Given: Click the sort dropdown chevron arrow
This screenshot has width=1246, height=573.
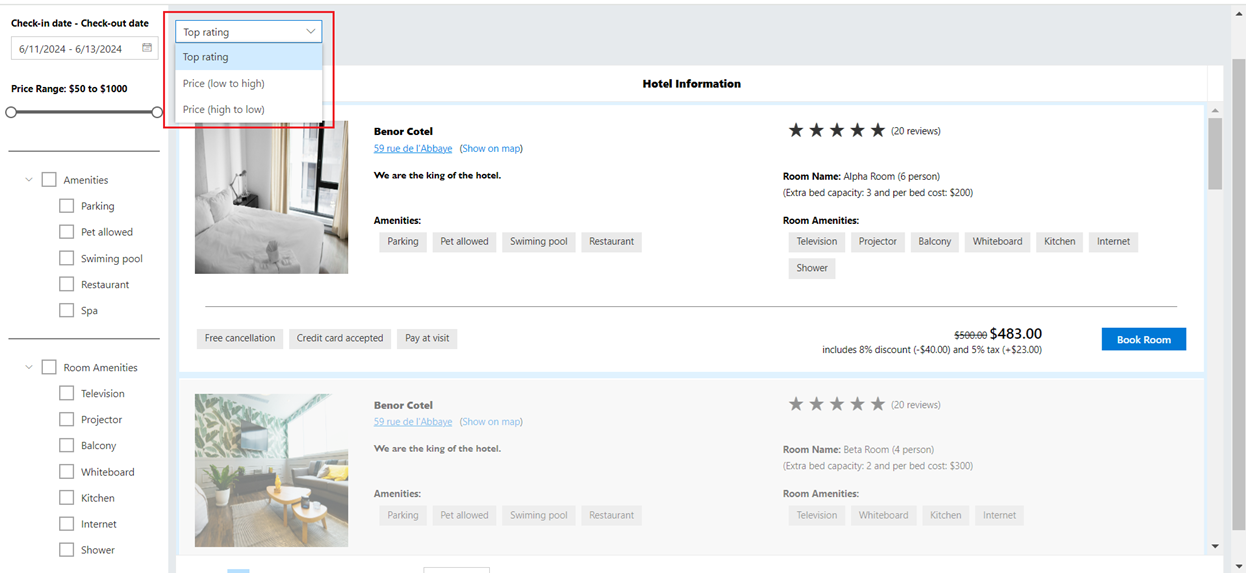Looking at the screenshot, I should (x=310, y=32).
